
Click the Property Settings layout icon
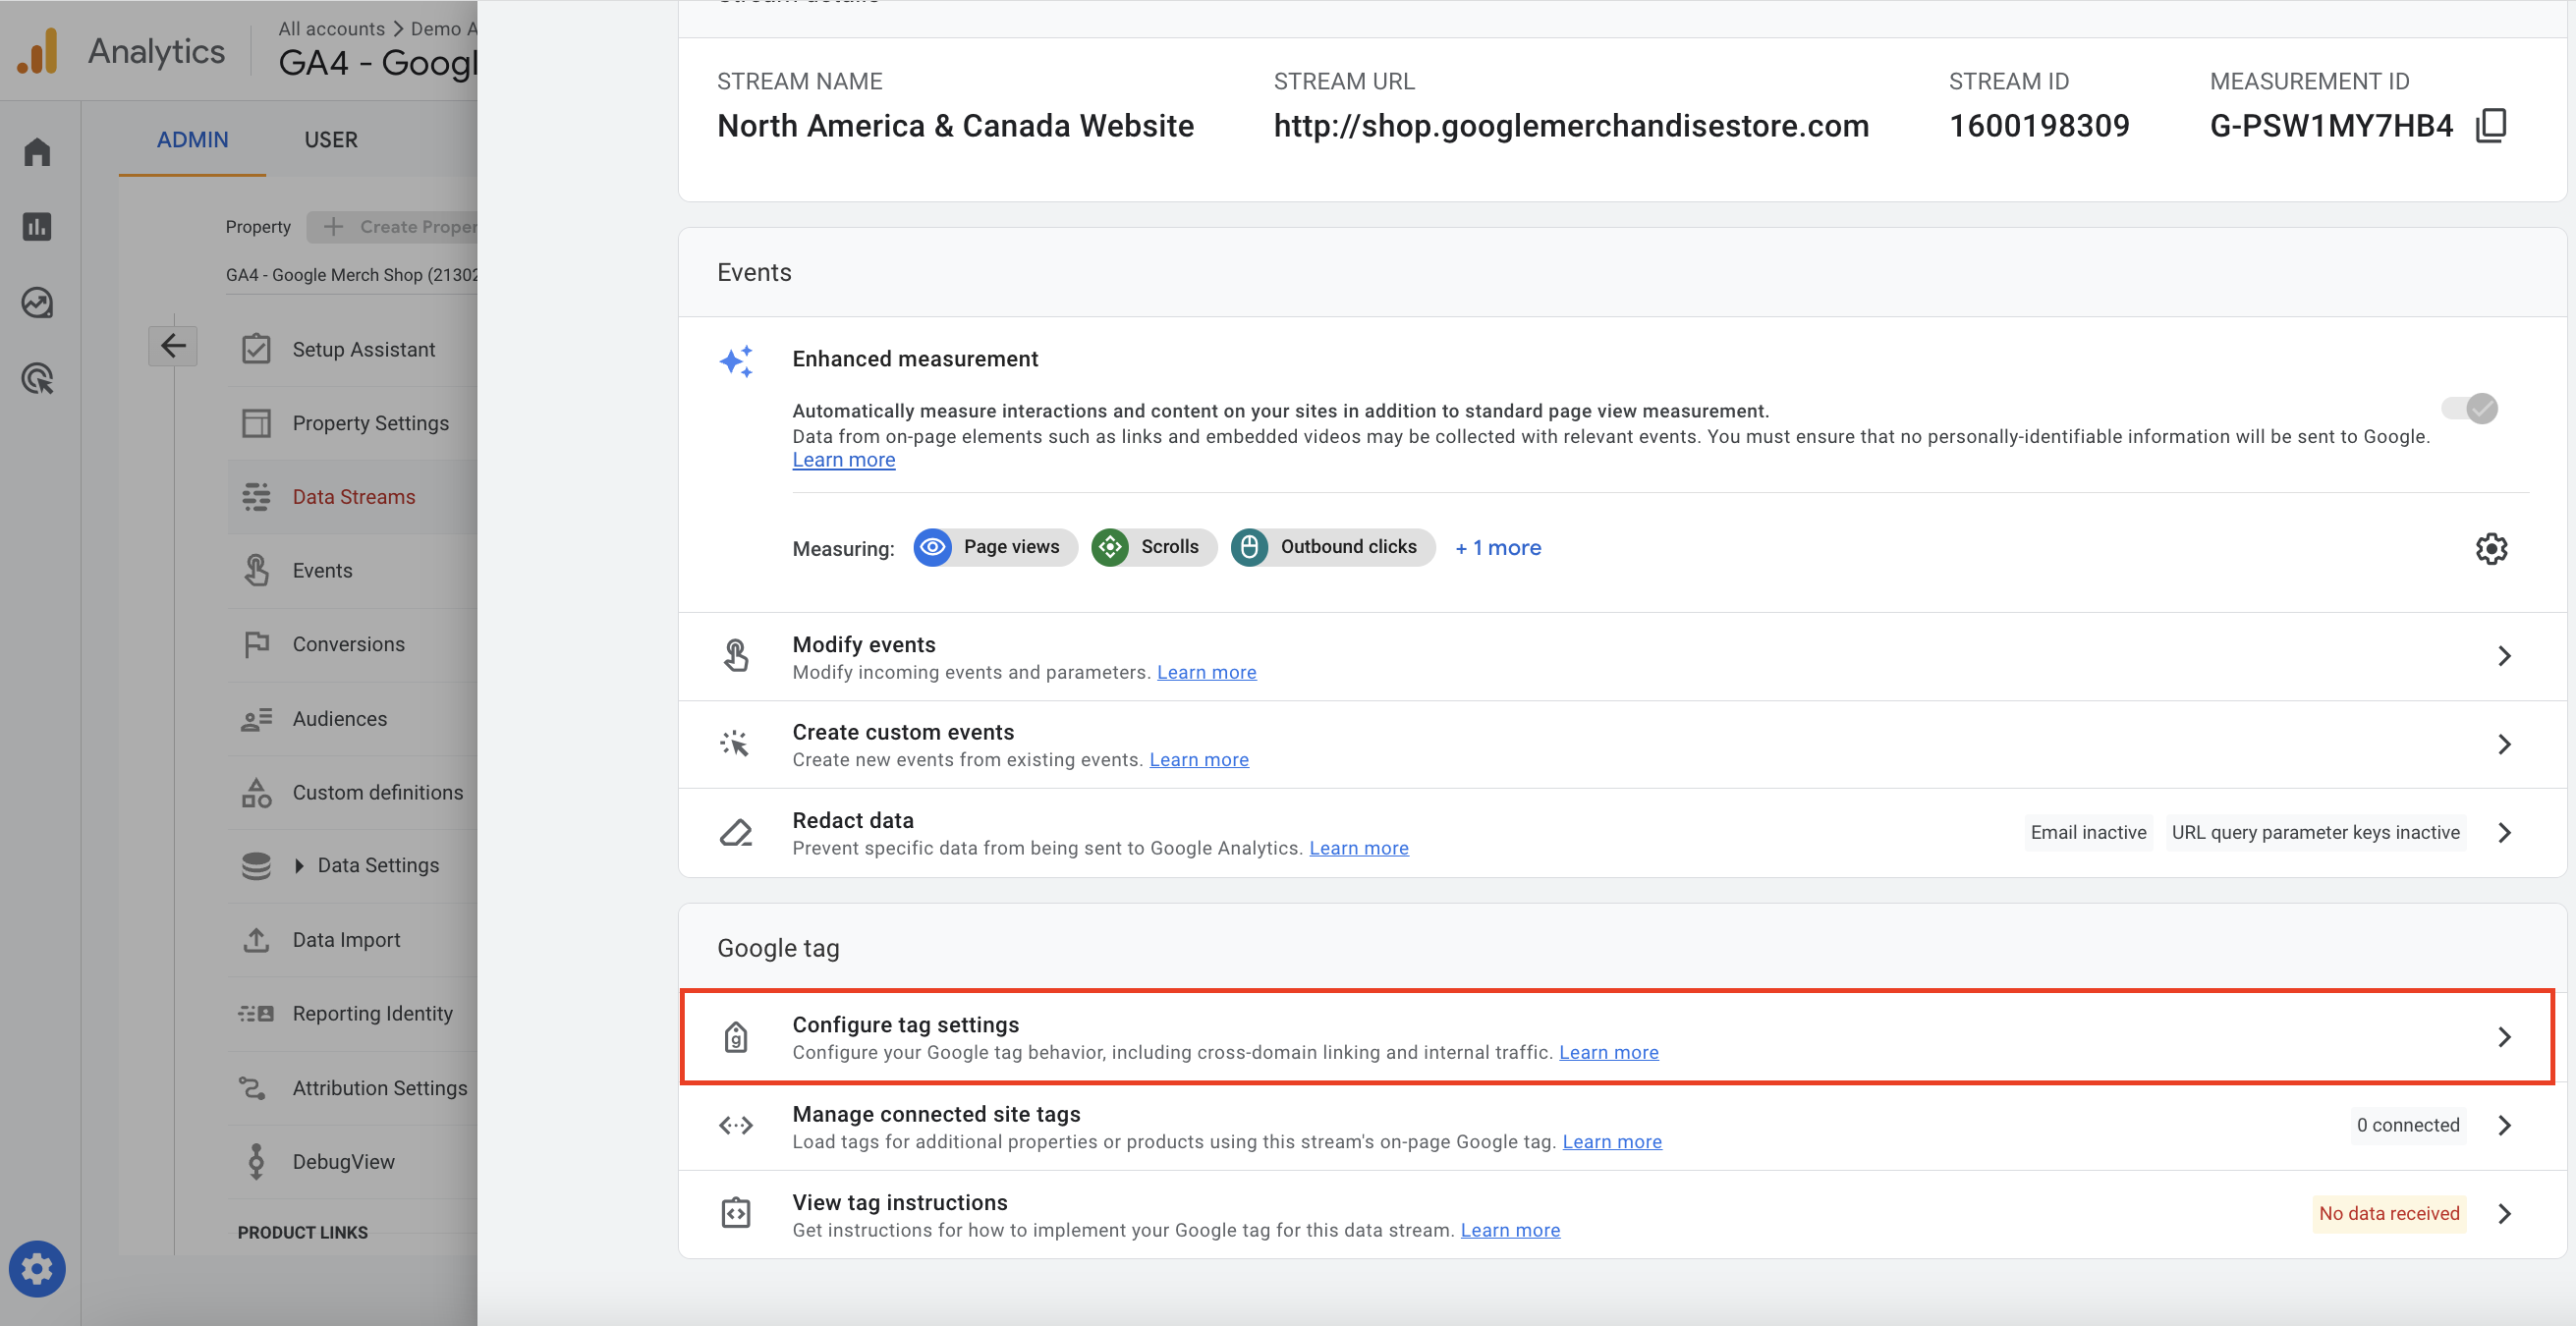pyautogui.click(x=256, y=423)
